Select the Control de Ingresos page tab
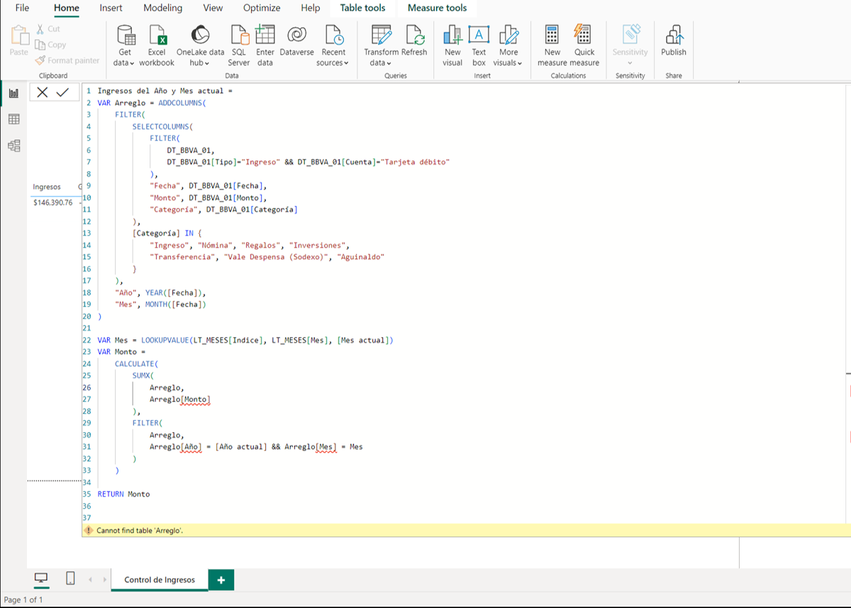Image resolution: width=851 pixels, height=608 pixels. 160,580
